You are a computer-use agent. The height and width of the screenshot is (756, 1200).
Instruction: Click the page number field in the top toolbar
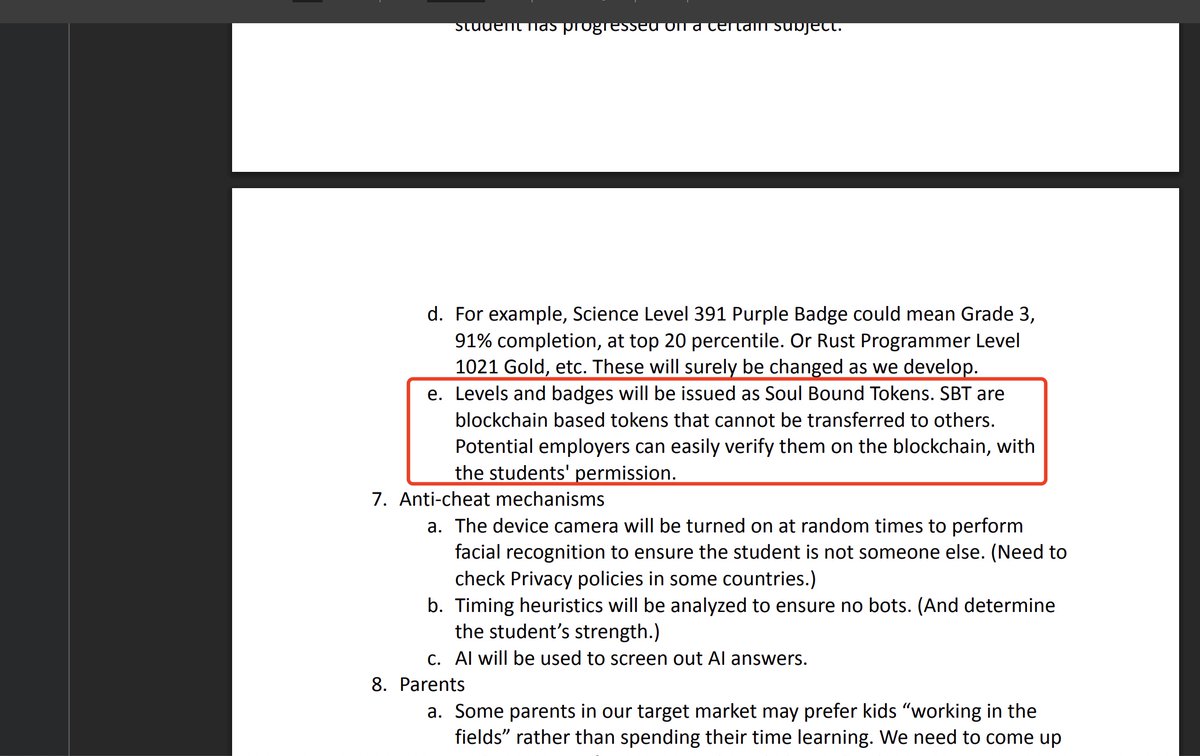pyautogui.click(x=308, y=1)
